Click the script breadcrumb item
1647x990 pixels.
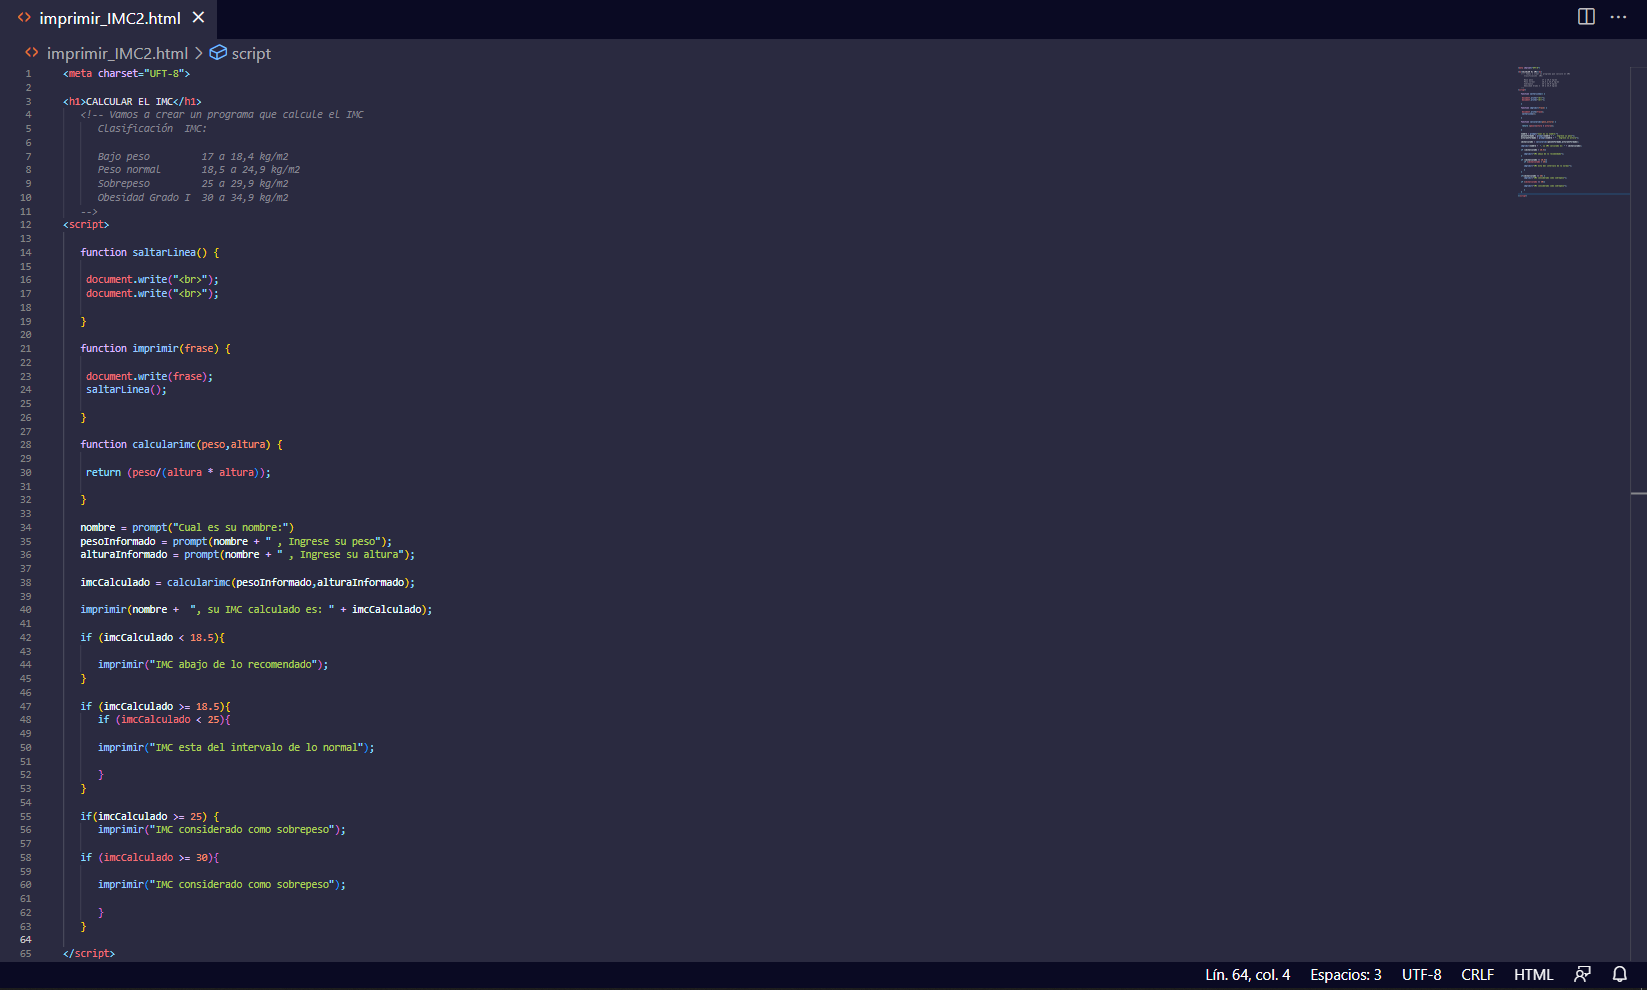pyautogui.click(x=251, y=53)
